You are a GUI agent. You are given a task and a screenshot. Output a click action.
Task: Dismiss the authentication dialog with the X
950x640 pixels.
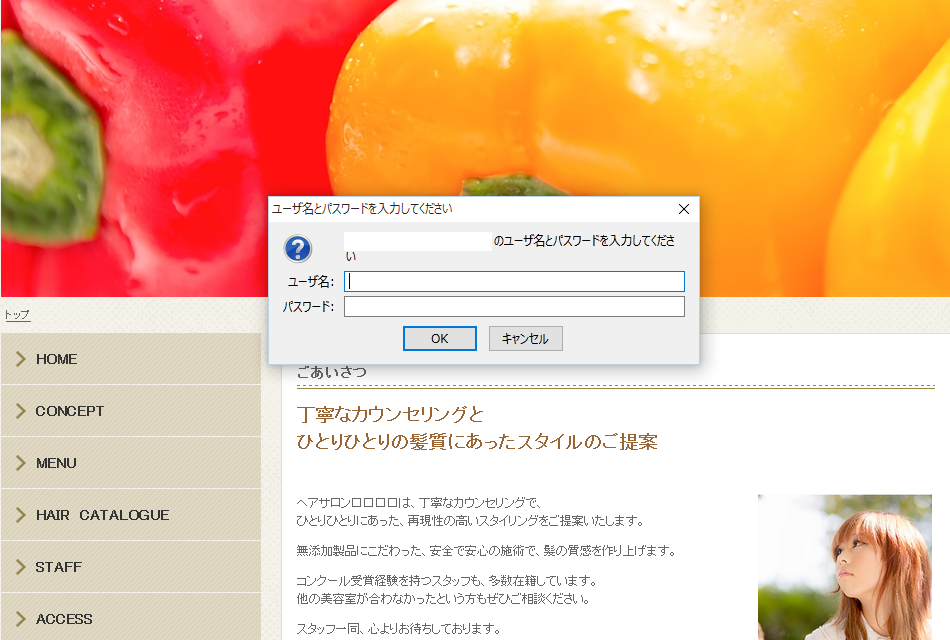point(684,209)
